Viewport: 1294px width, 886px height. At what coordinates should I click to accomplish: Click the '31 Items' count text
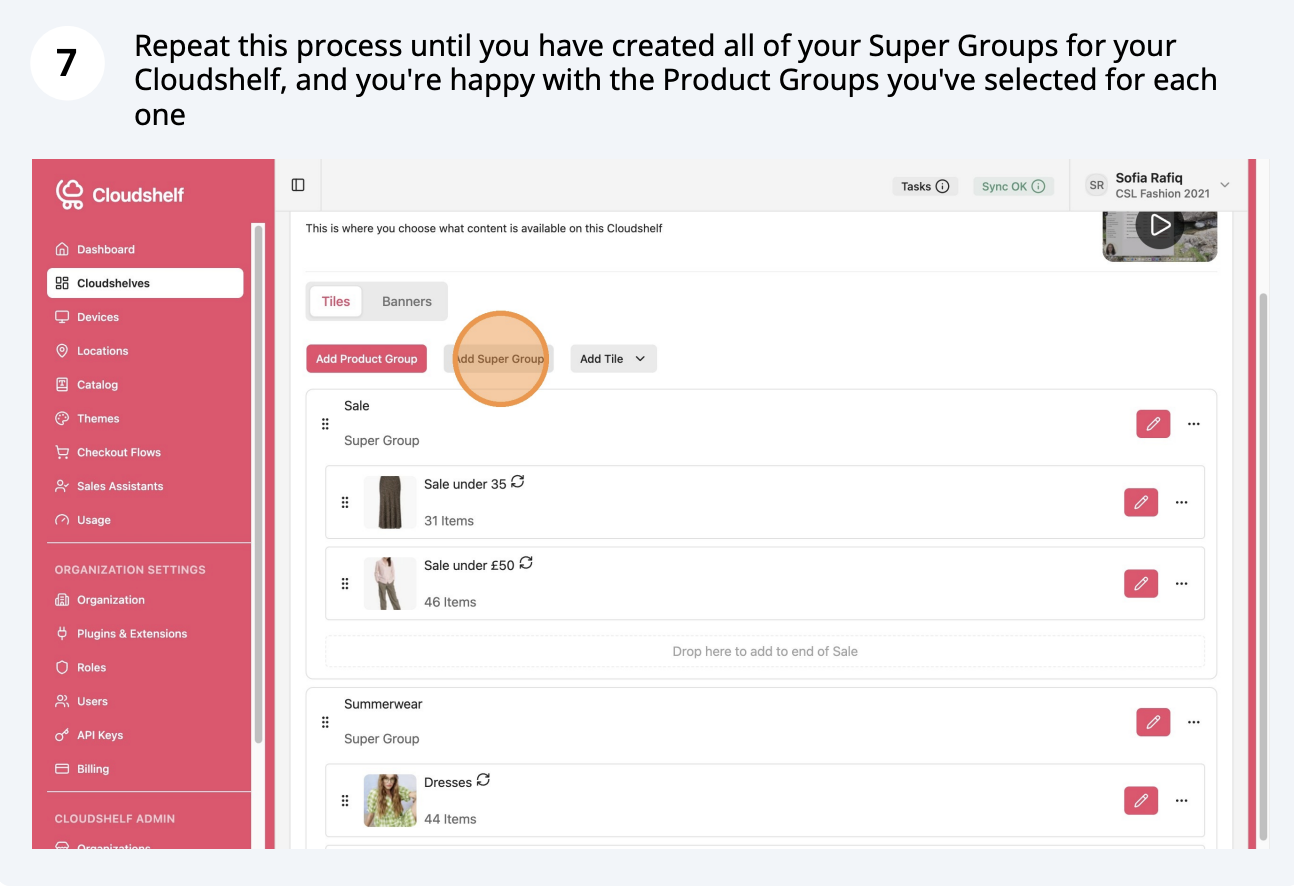point(449,521)
